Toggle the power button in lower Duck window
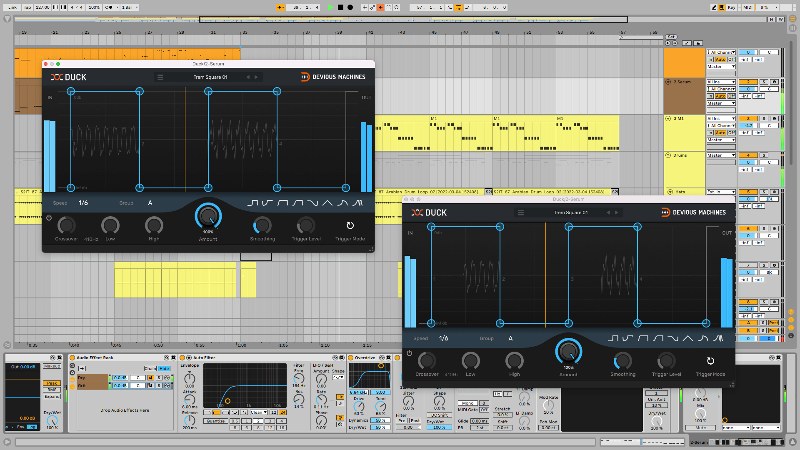This screenshot has width=800, height=450. point(410,353)
